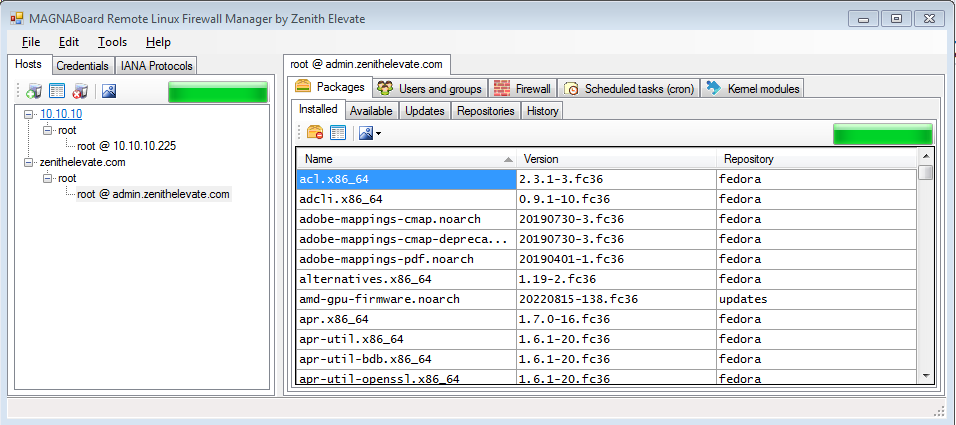Open the Help menu

159,42
